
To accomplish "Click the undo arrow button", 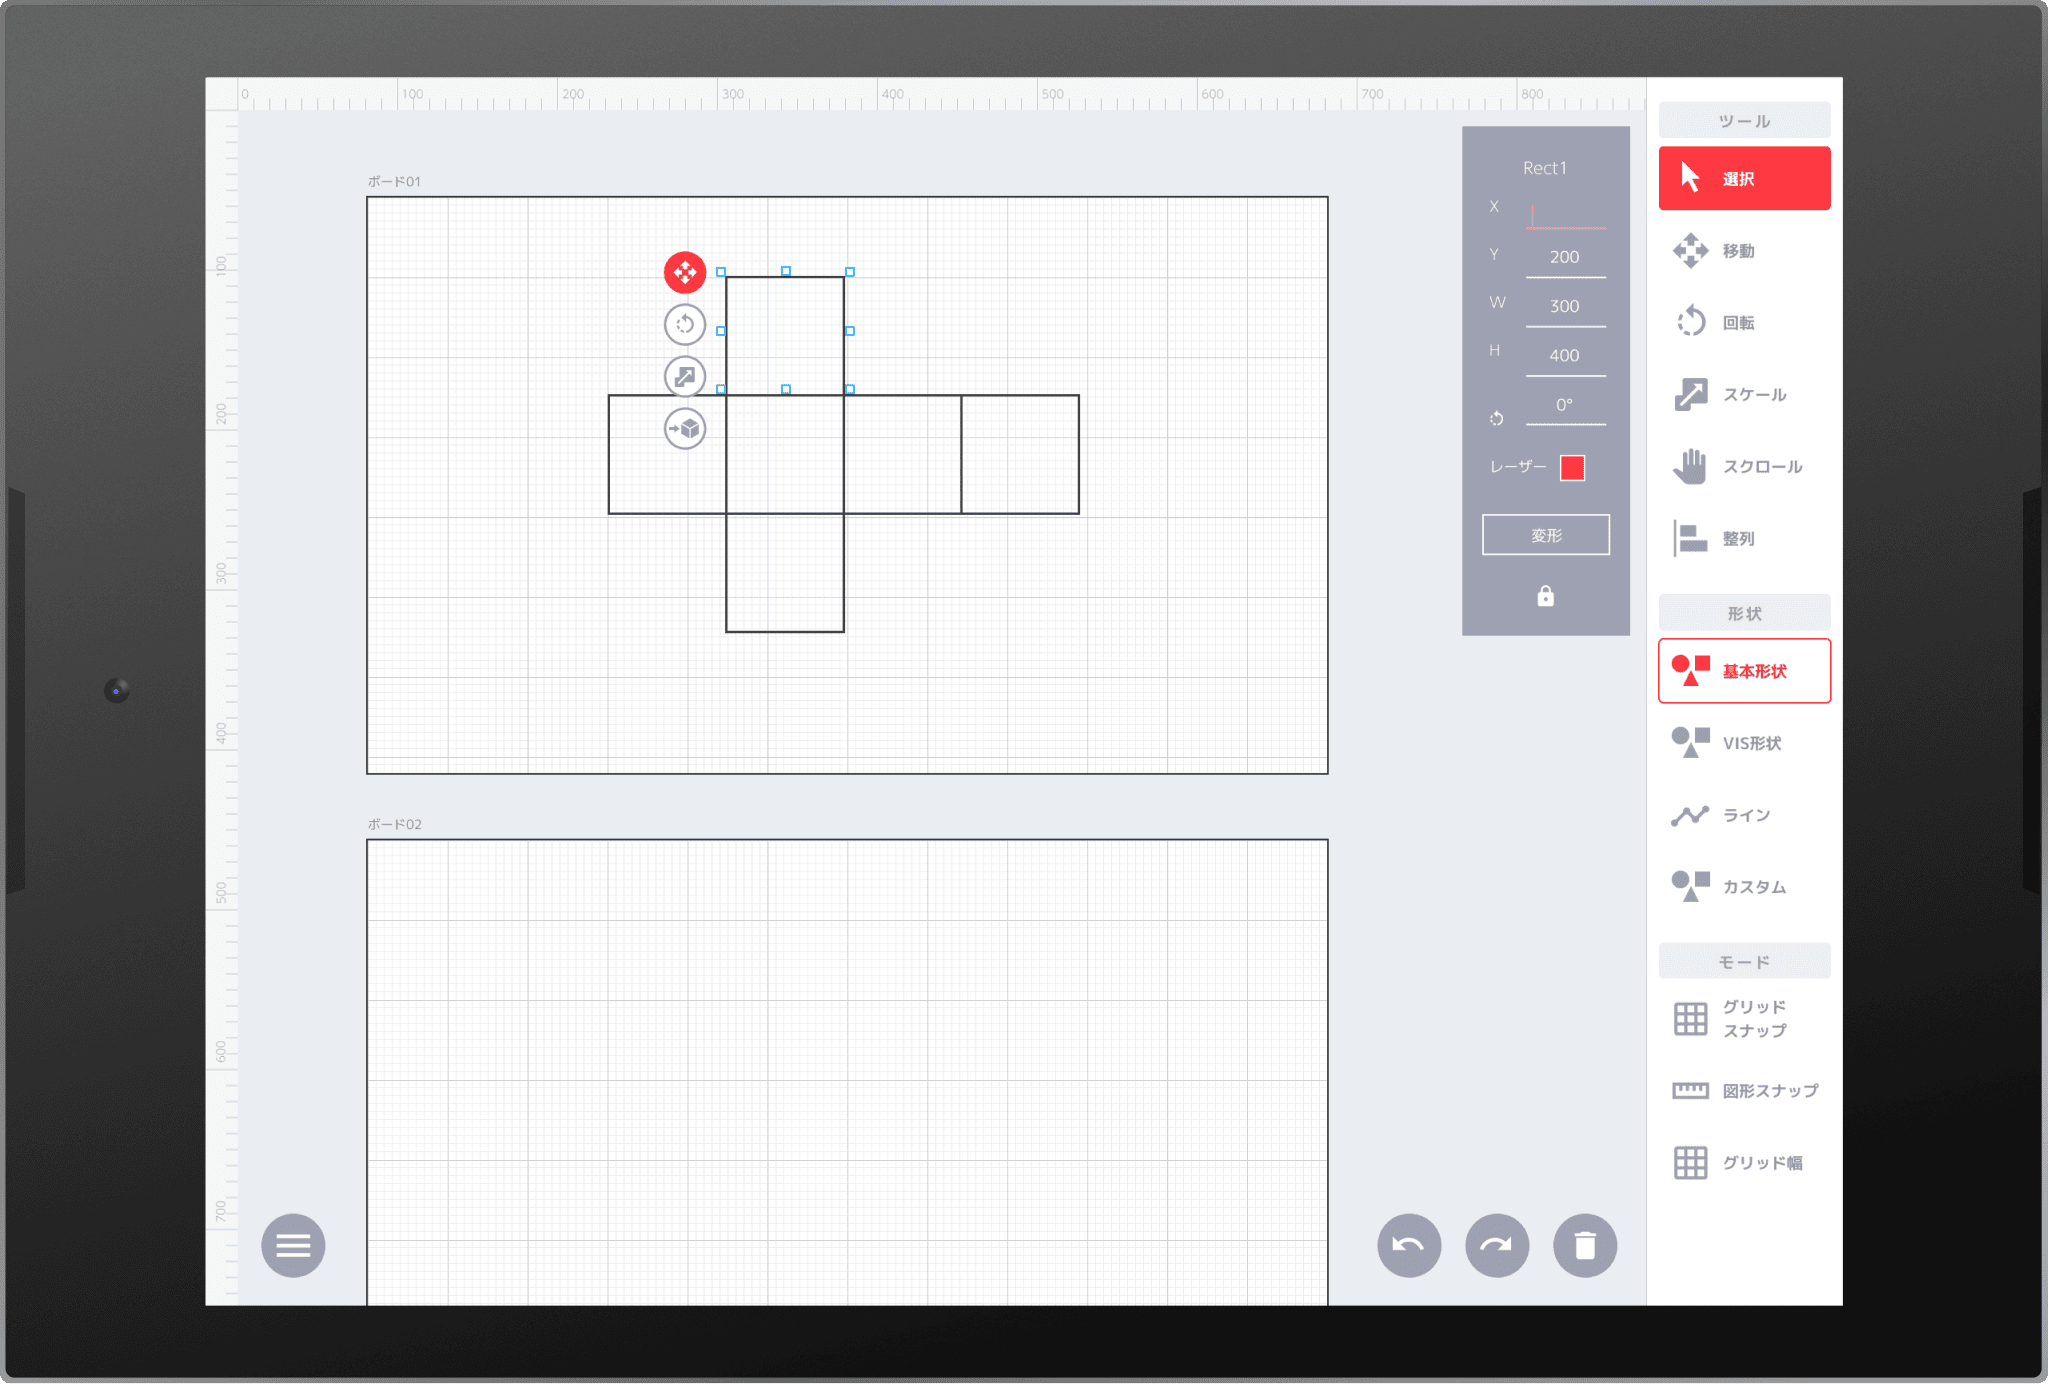I will tap(1408, 1245).
